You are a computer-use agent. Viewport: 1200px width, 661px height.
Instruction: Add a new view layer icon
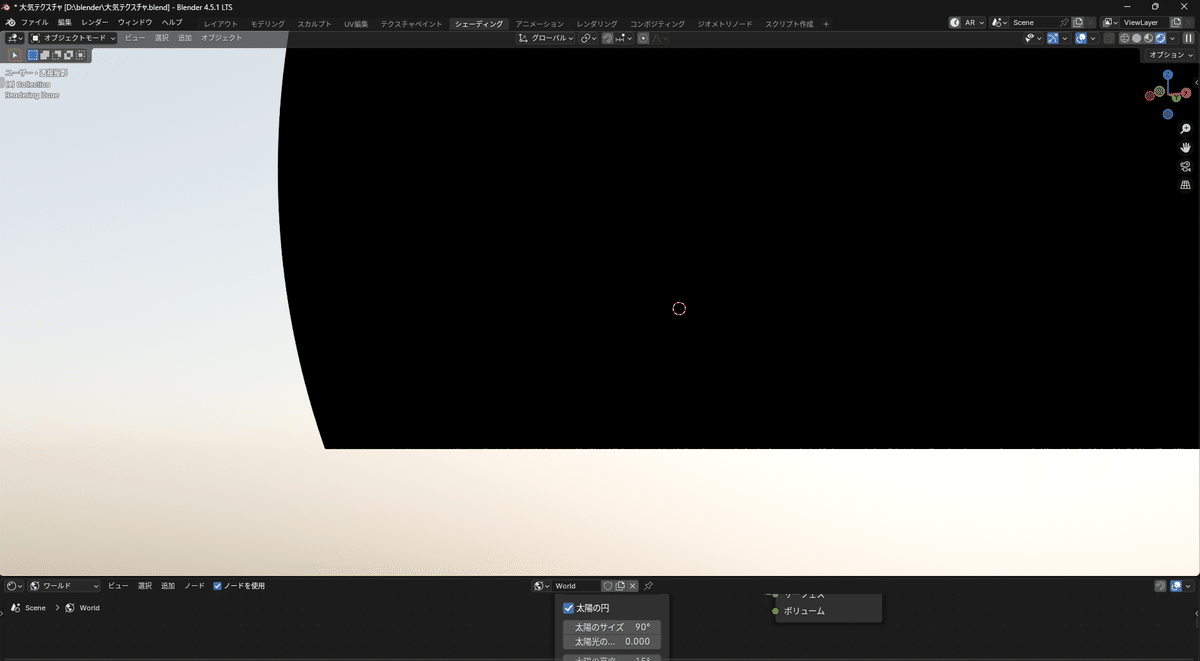point(1178,22)
